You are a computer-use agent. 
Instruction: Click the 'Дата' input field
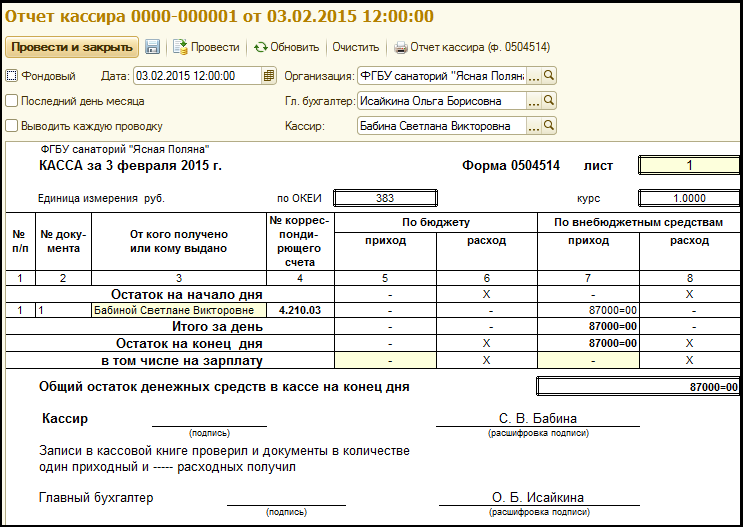(x=198, y=76)
